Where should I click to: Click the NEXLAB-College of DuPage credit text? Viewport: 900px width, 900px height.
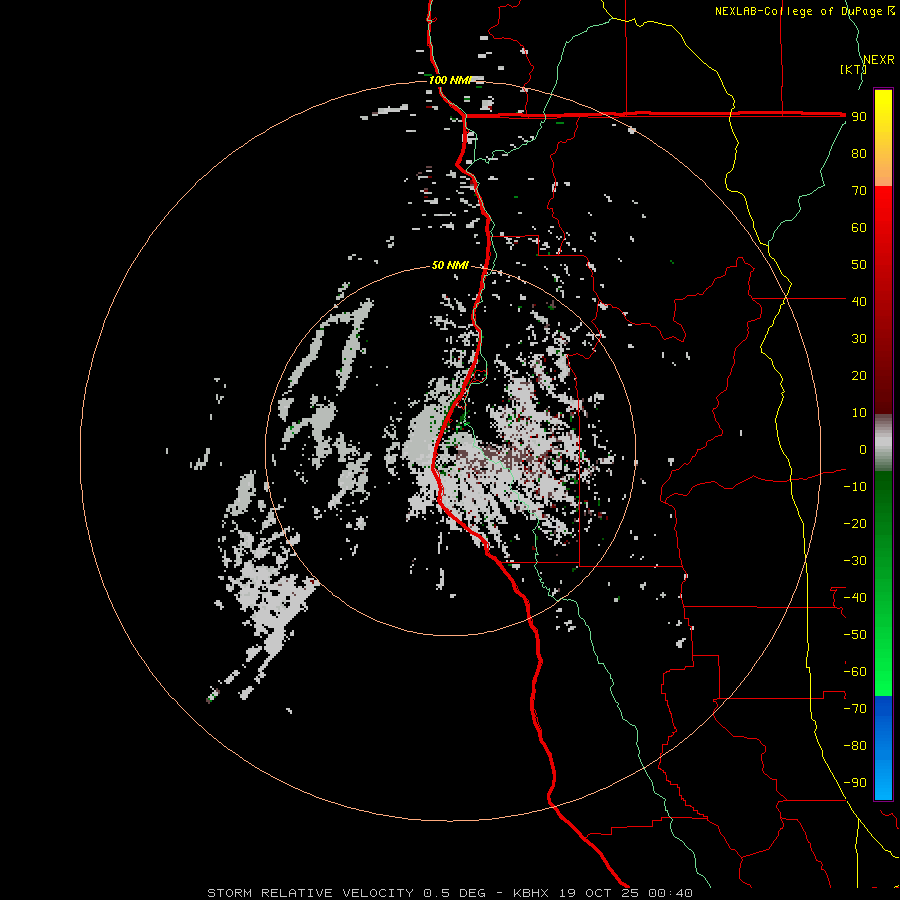coord(804,11)
